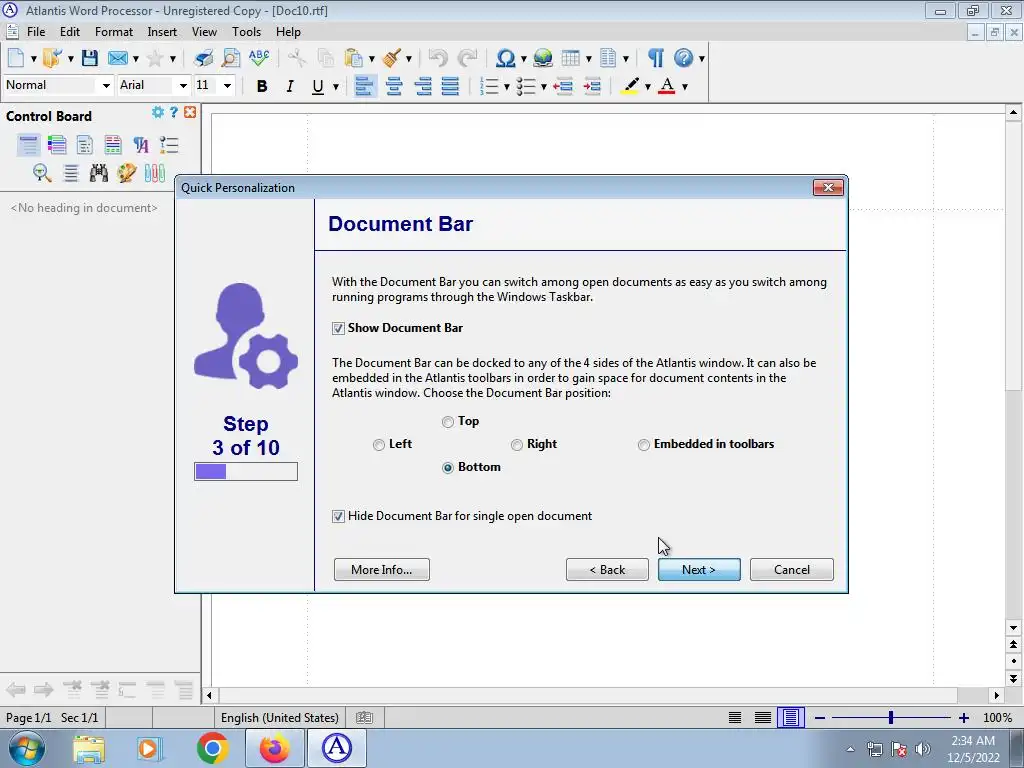Screen dimensions: 1024x768
Task: Open the File menu
Action: click(x=36, y=32)
